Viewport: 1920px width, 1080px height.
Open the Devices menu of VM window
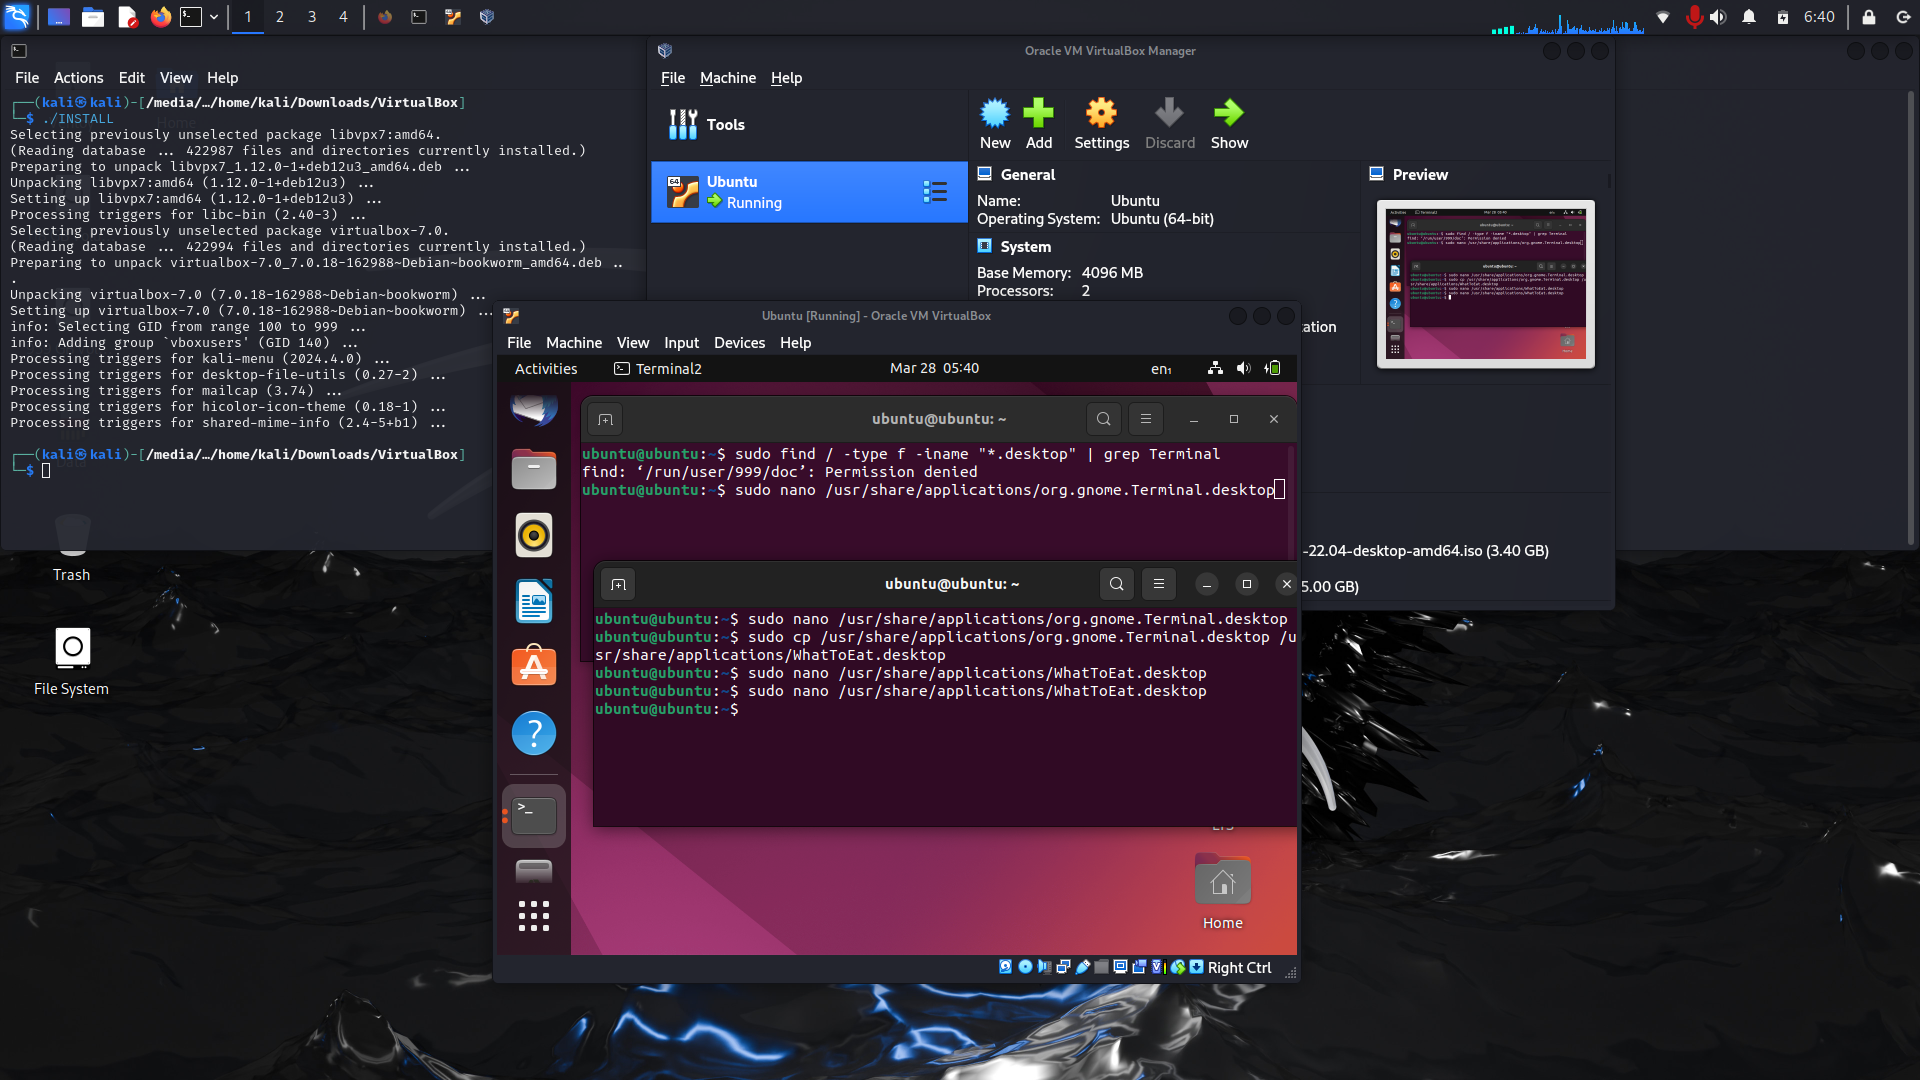click(739, 342)
